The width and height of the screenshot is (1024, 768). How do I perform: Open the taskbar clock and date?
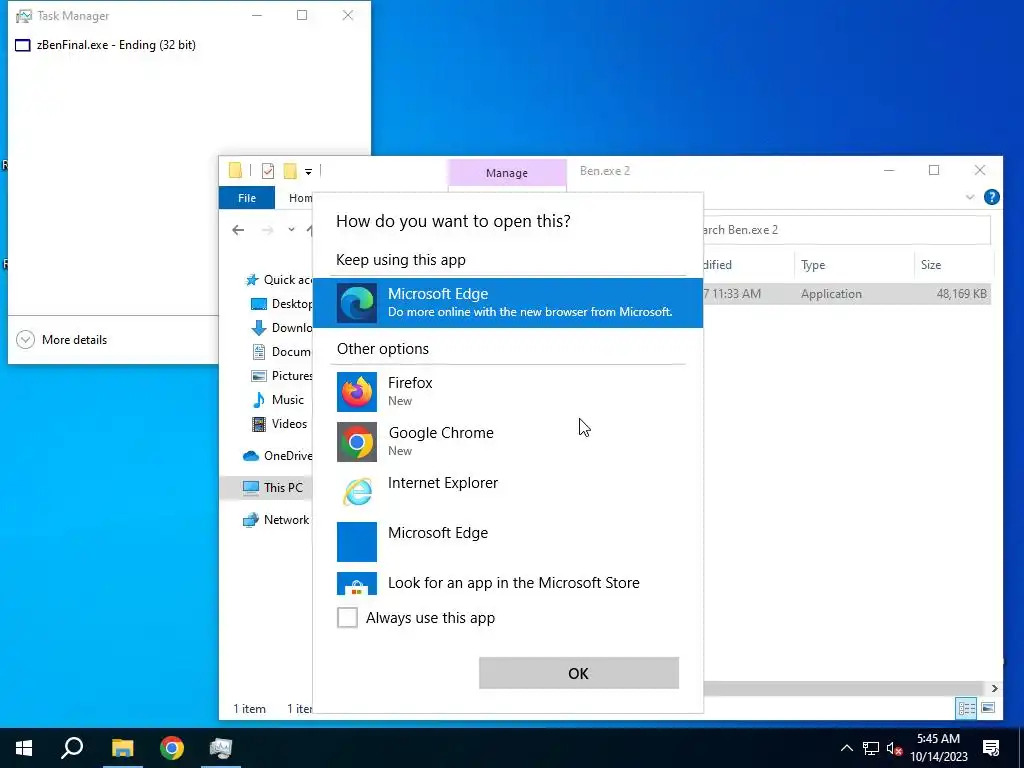pos(939,748)
